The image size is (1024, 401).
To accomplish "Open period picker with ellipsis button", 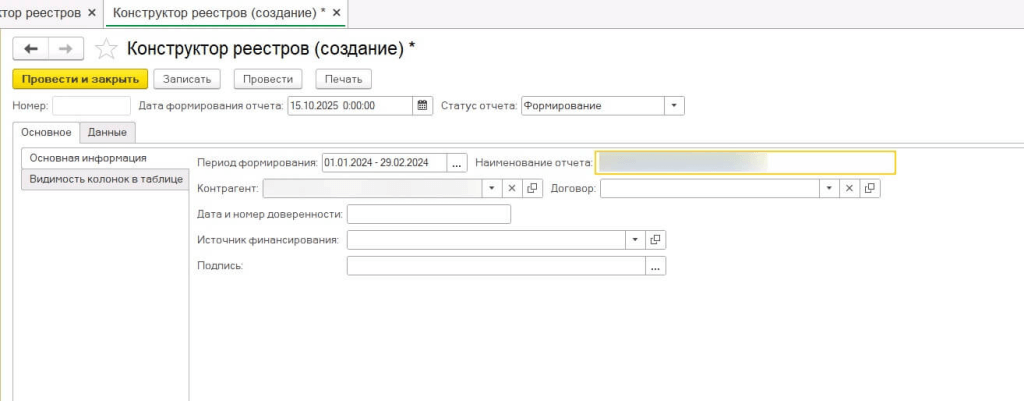I will point(457,162).
